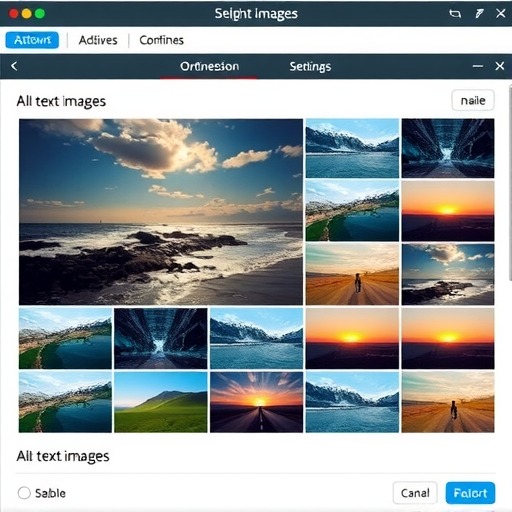Click the yellow macOS window button
Image resolution: width=512 pixels, height=512 pixels.
(27, 14)
